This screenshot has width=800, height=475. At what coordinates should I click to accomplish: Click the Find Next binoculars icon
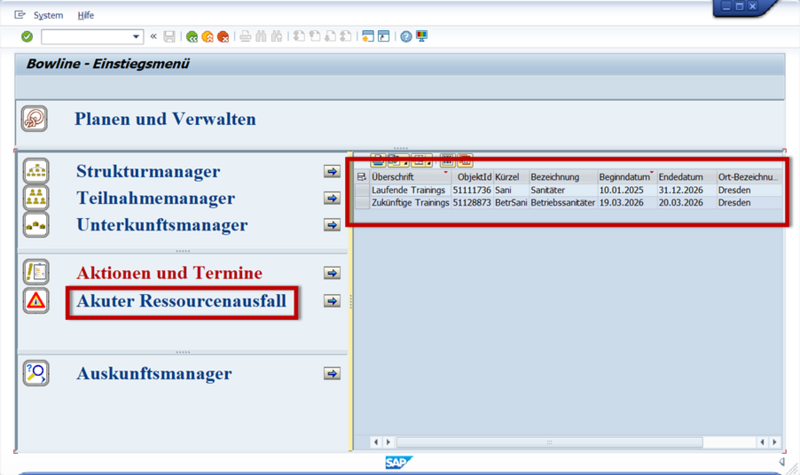coord(277,36)
